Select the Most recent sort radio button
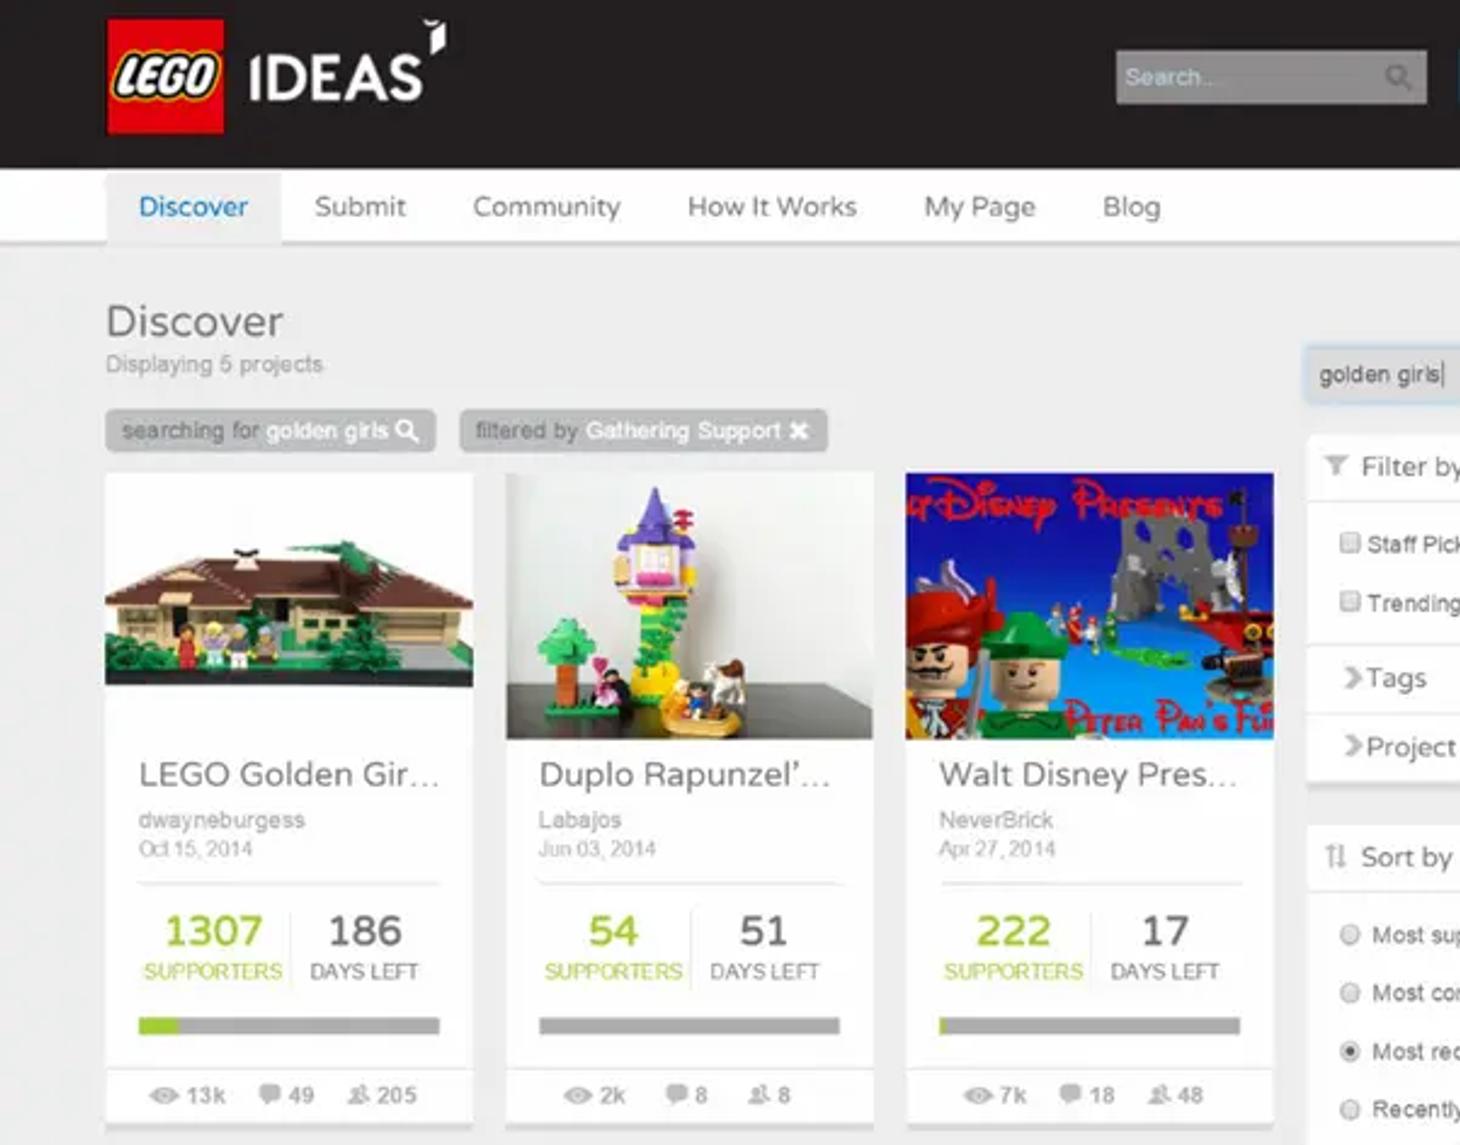The image size is (1460, 1145). pyautogui.click(x=1350, y=1051)
